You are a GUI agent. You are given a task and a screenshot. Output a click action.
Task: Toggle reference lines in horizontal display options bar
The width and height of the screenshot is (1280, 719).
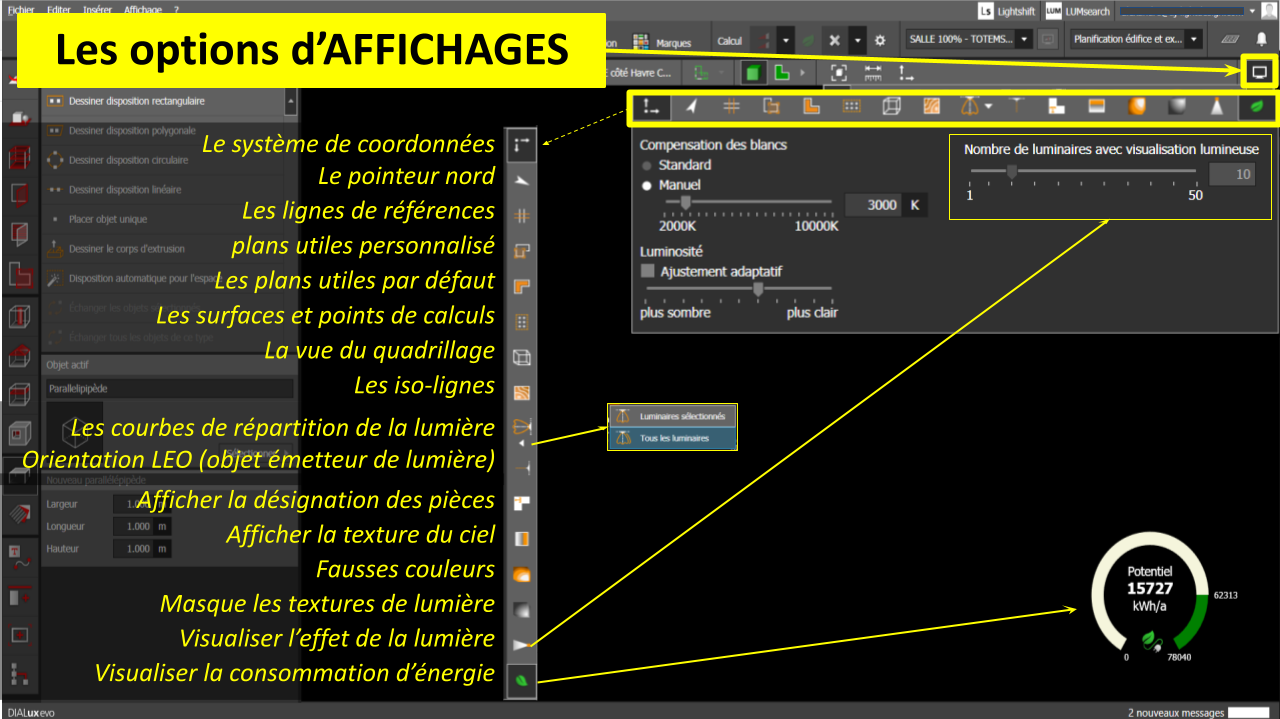tap(731, 107)
